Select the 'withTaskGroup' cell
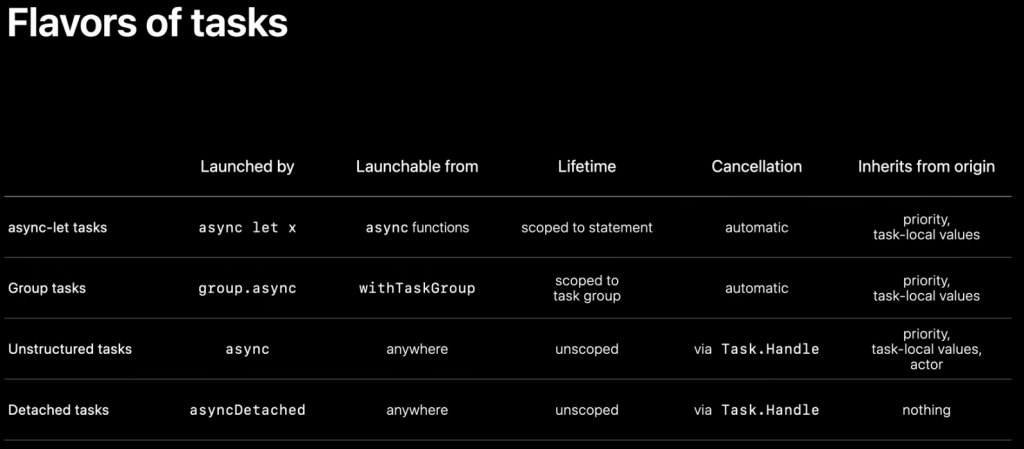The width and height of the screenshot is (1024, 449). tap(417, 288)
